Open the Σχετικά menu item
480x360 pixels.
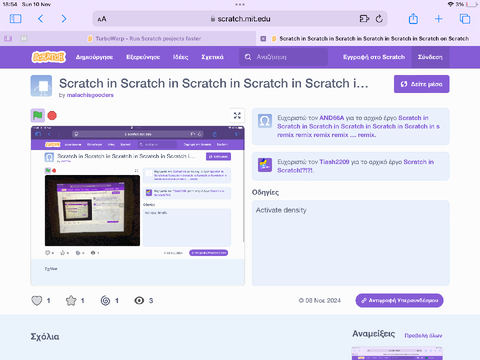pos(212,57)
